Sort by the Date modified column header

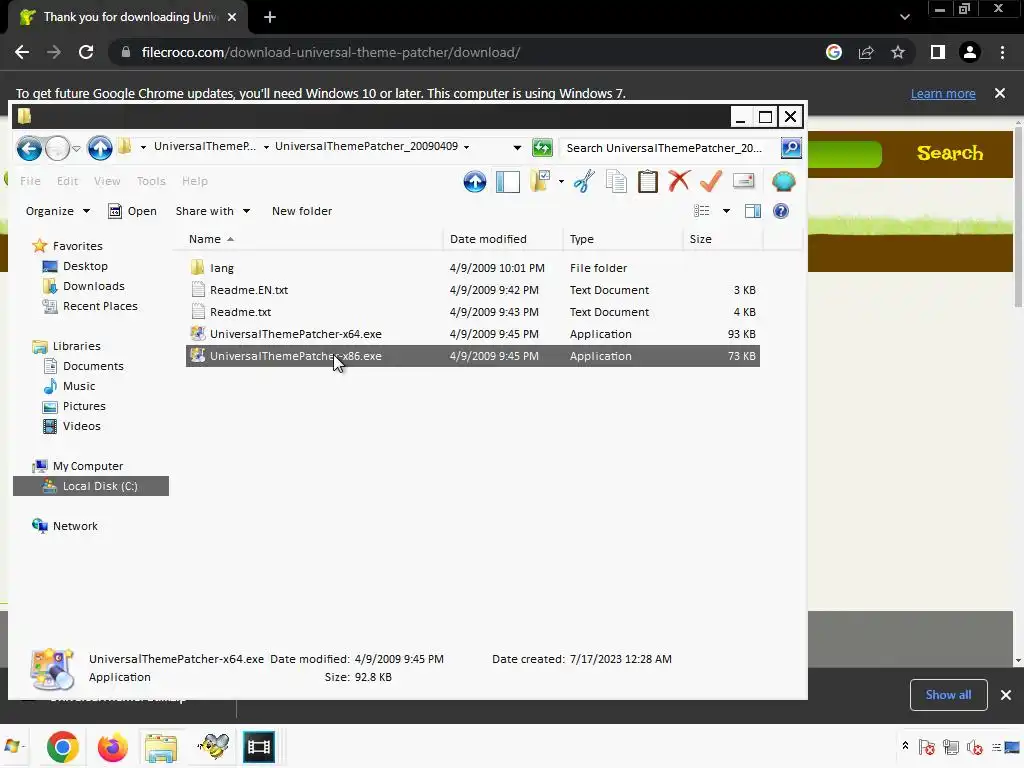pos(502,239)
